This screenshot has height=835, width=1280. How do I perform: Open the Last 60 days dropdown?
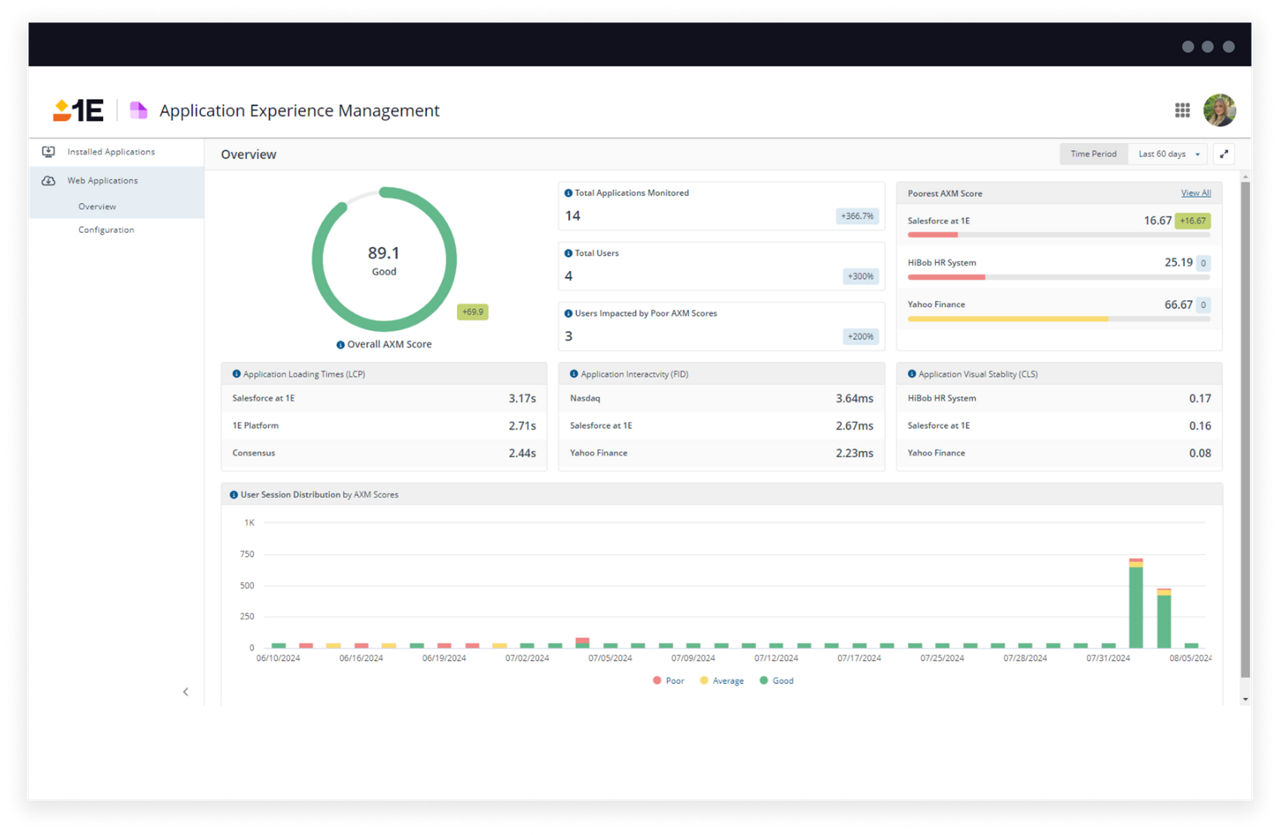pos(1168,154)
